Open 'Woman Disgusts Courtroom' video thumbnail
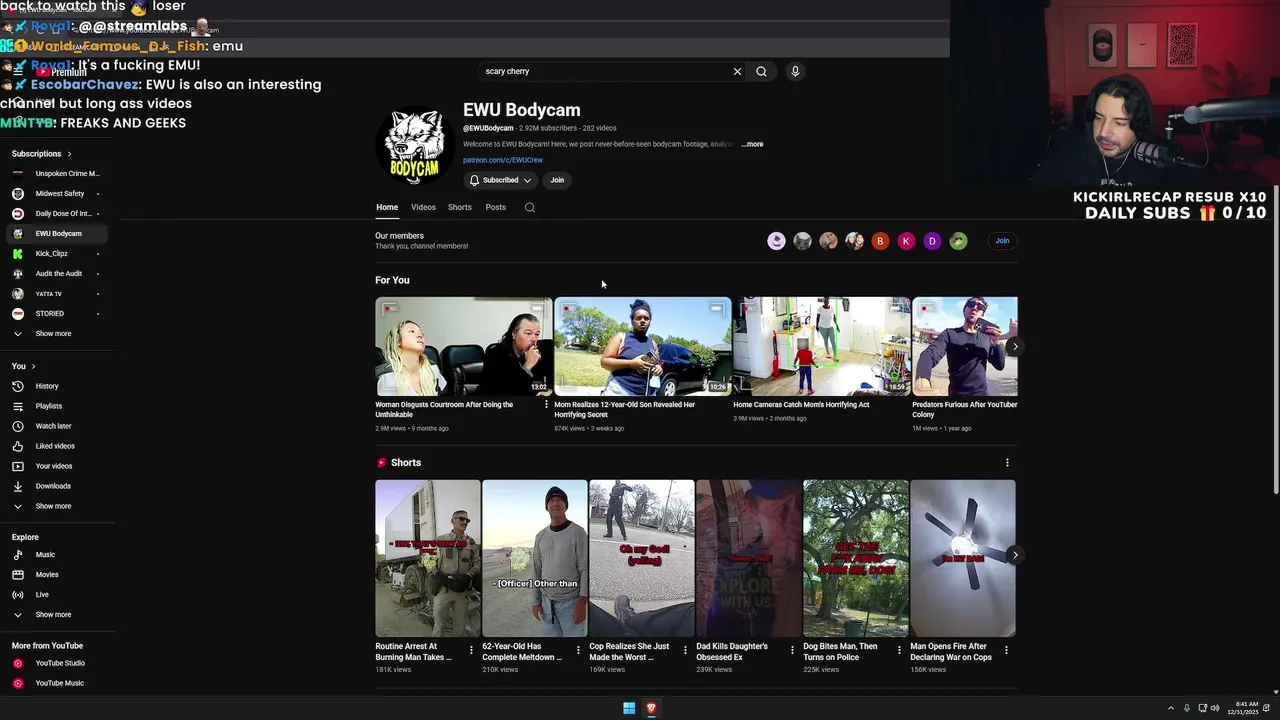Viewport: 1280px width, 720px height. pyautogui.click(x=463, y=346)
